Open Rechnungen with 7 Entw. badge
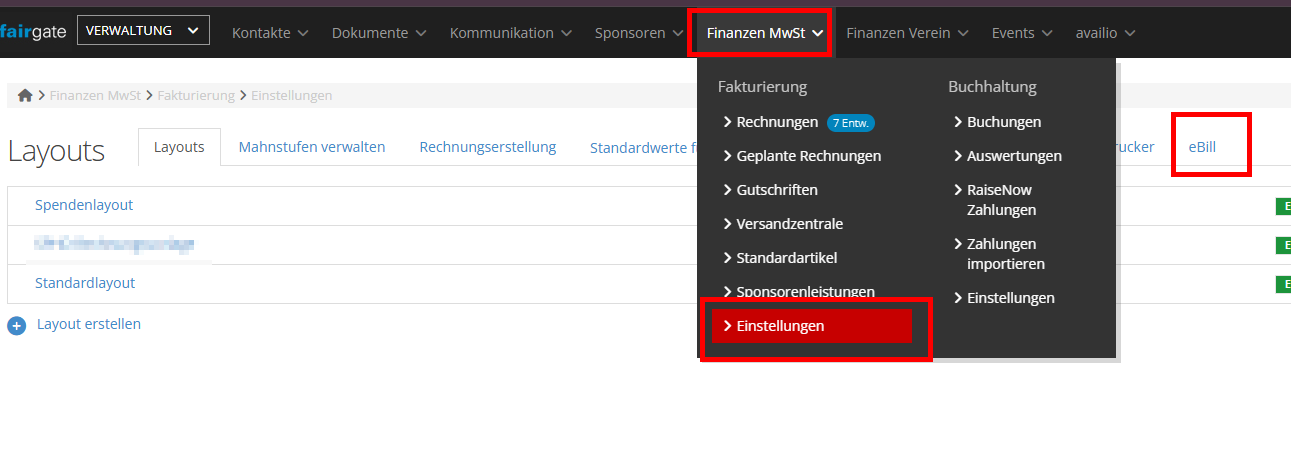1291x458 pixels. click(x=799, y=122)
